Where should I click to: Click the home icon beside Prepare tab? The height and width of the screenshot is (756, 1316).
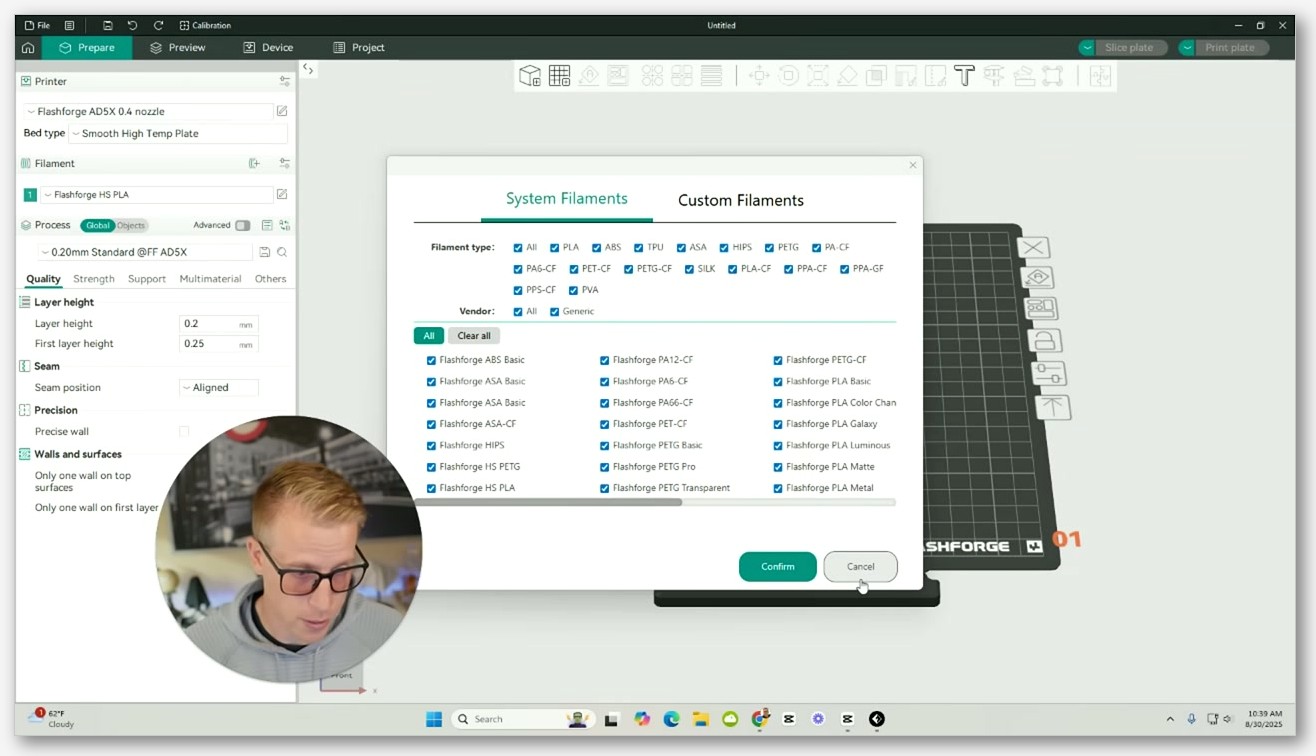(28, 47)
